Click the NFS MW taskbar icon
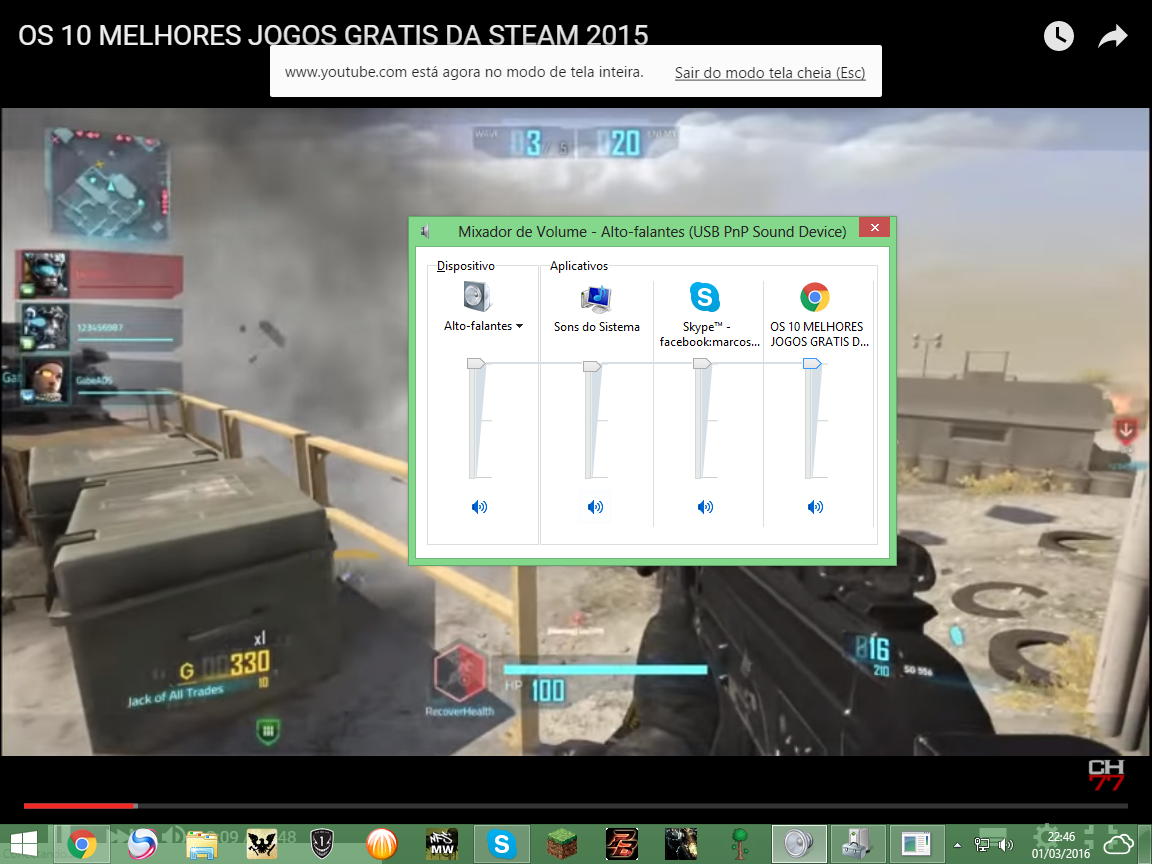The height and width of the screenshot is (864, 1152). click(442, 844)
